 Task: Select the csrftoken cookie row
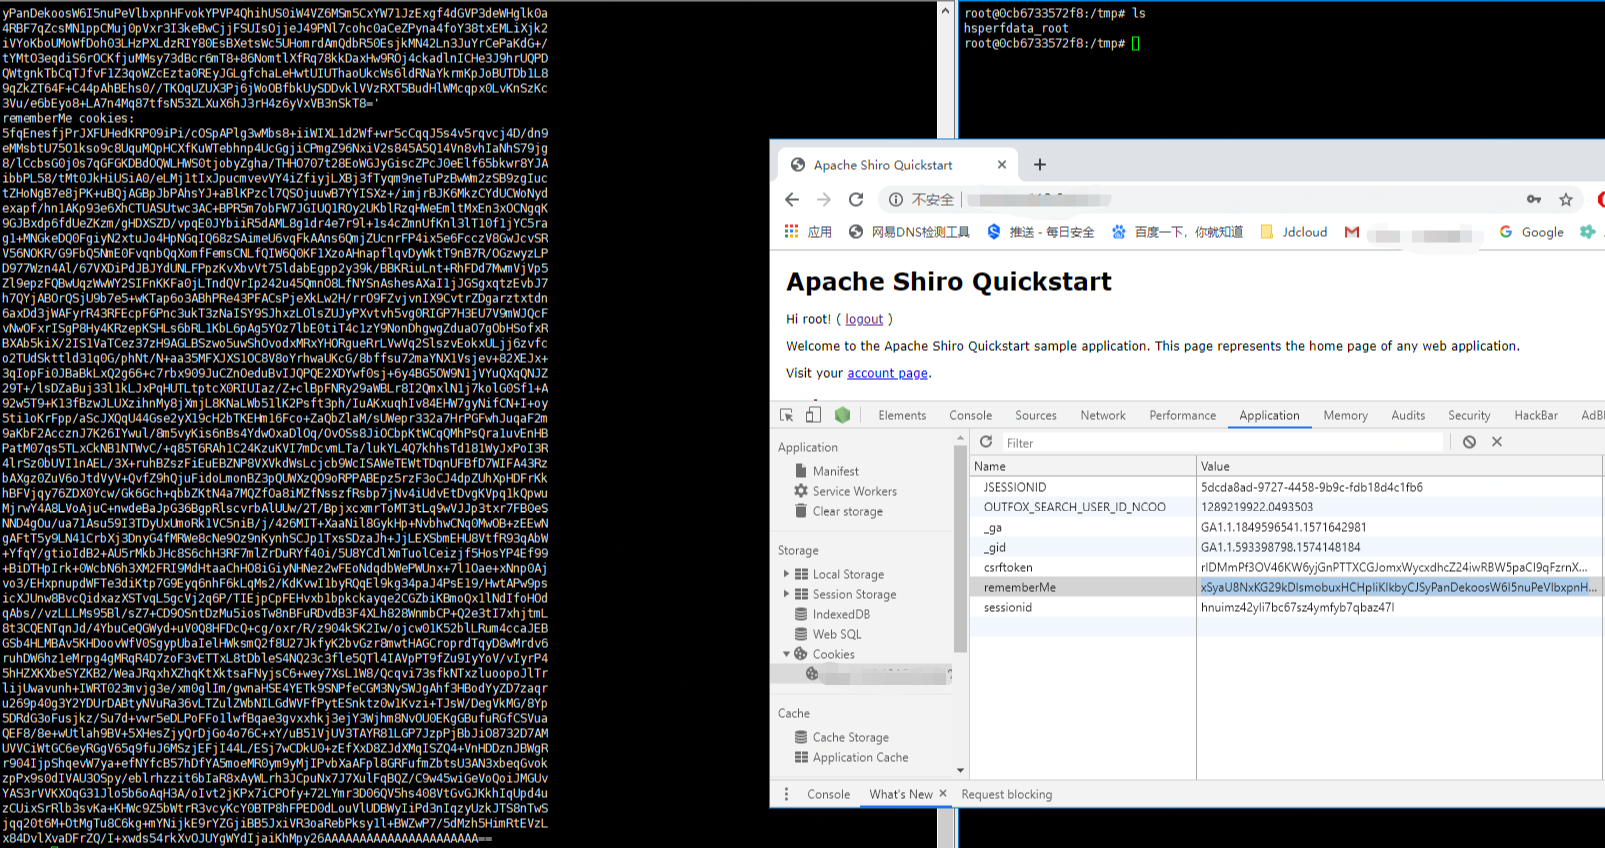pos(1287,567)
